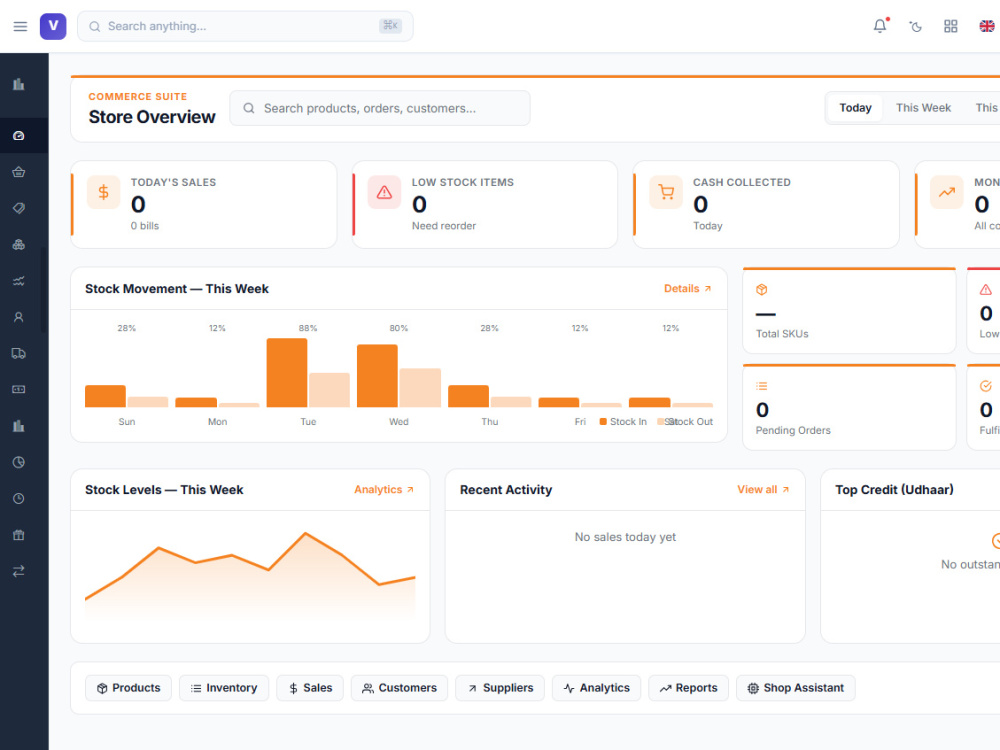The image size is (1000, 750).
Task: Toggle dark mode moon icon
Action: tap(916, 26)
